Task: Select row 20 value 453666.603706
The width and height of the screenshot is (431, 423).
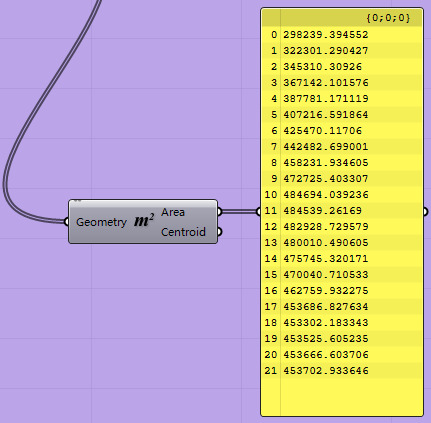Action: [x=326, y=355]
